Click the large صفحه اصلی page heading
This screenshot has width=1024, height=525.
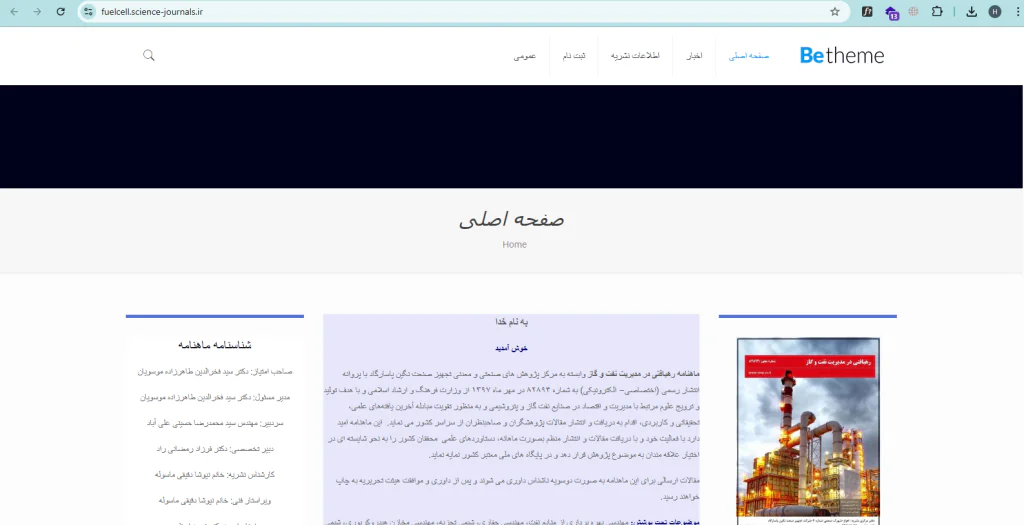511,219
